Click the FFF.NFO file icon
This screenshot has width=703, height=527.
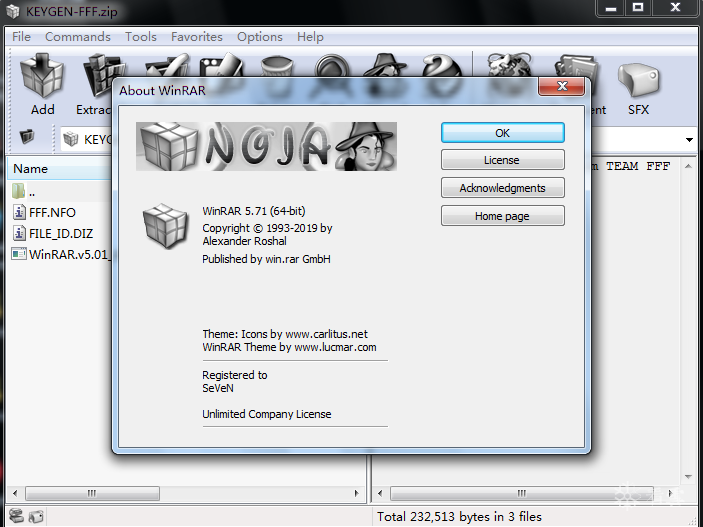19,212
